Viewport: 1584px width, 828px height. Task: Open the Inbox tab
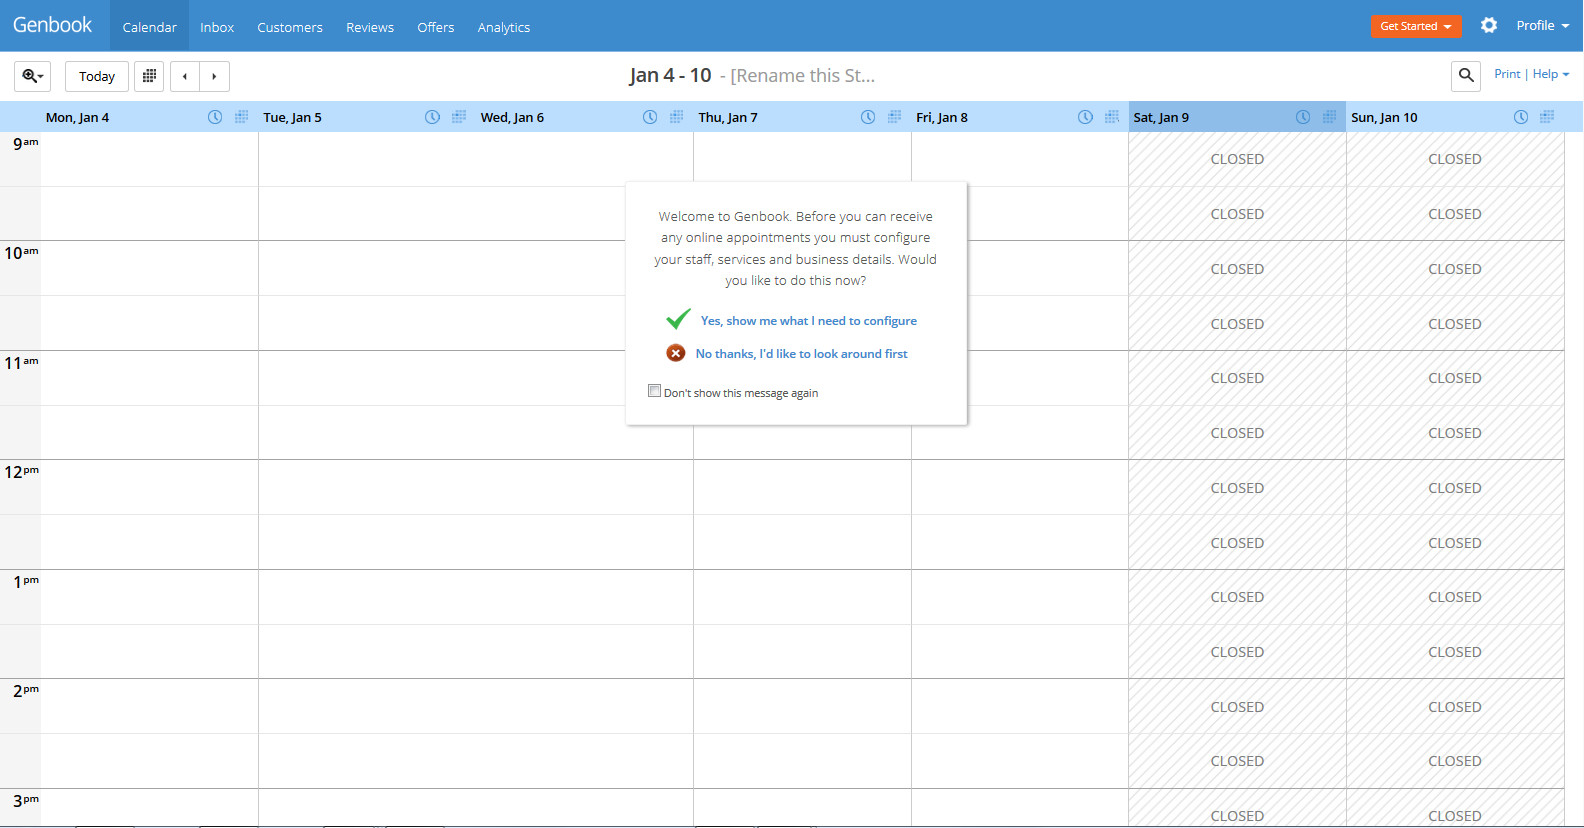pos(217,27)
